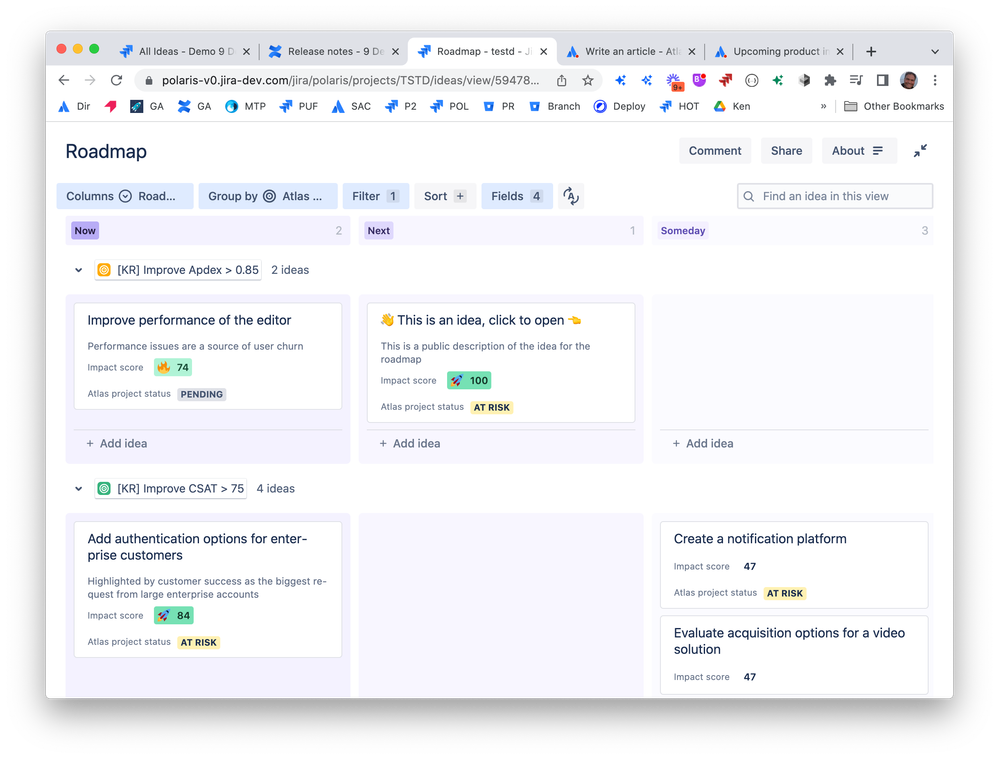Open the Fields selector
The width and height of the screenshot is (999, 759).
[517, 196]
